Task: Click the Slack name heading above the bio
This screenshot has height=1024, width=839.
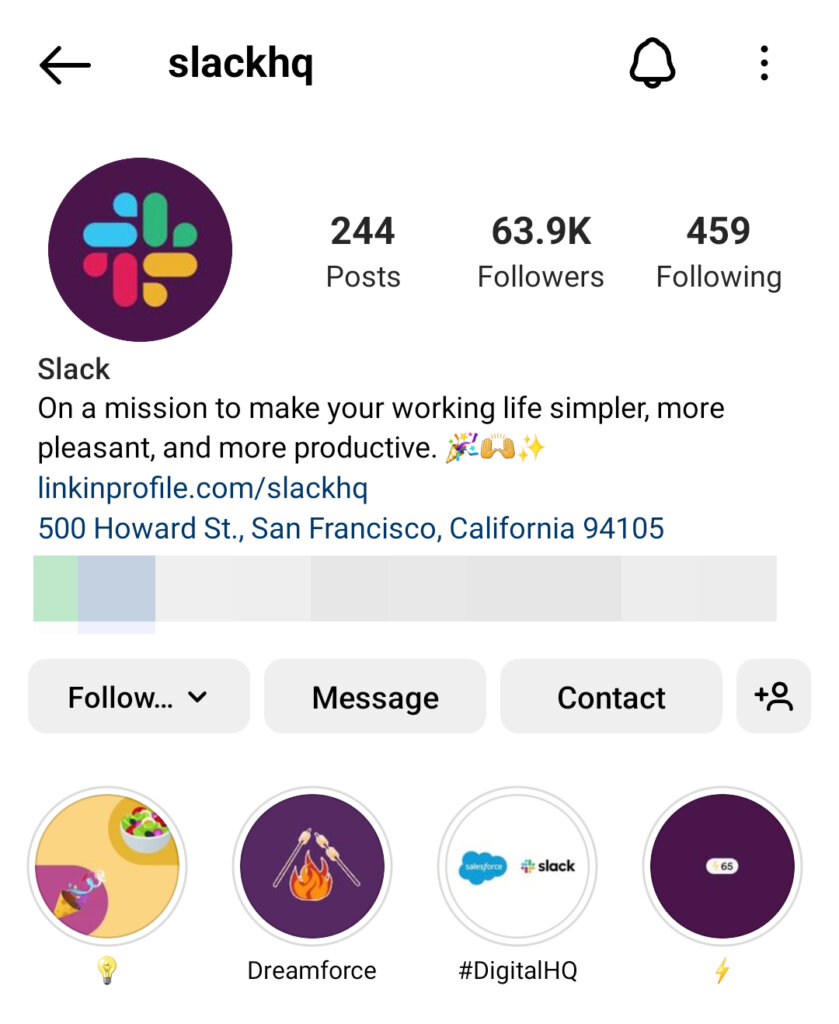Action: [72, 369]
